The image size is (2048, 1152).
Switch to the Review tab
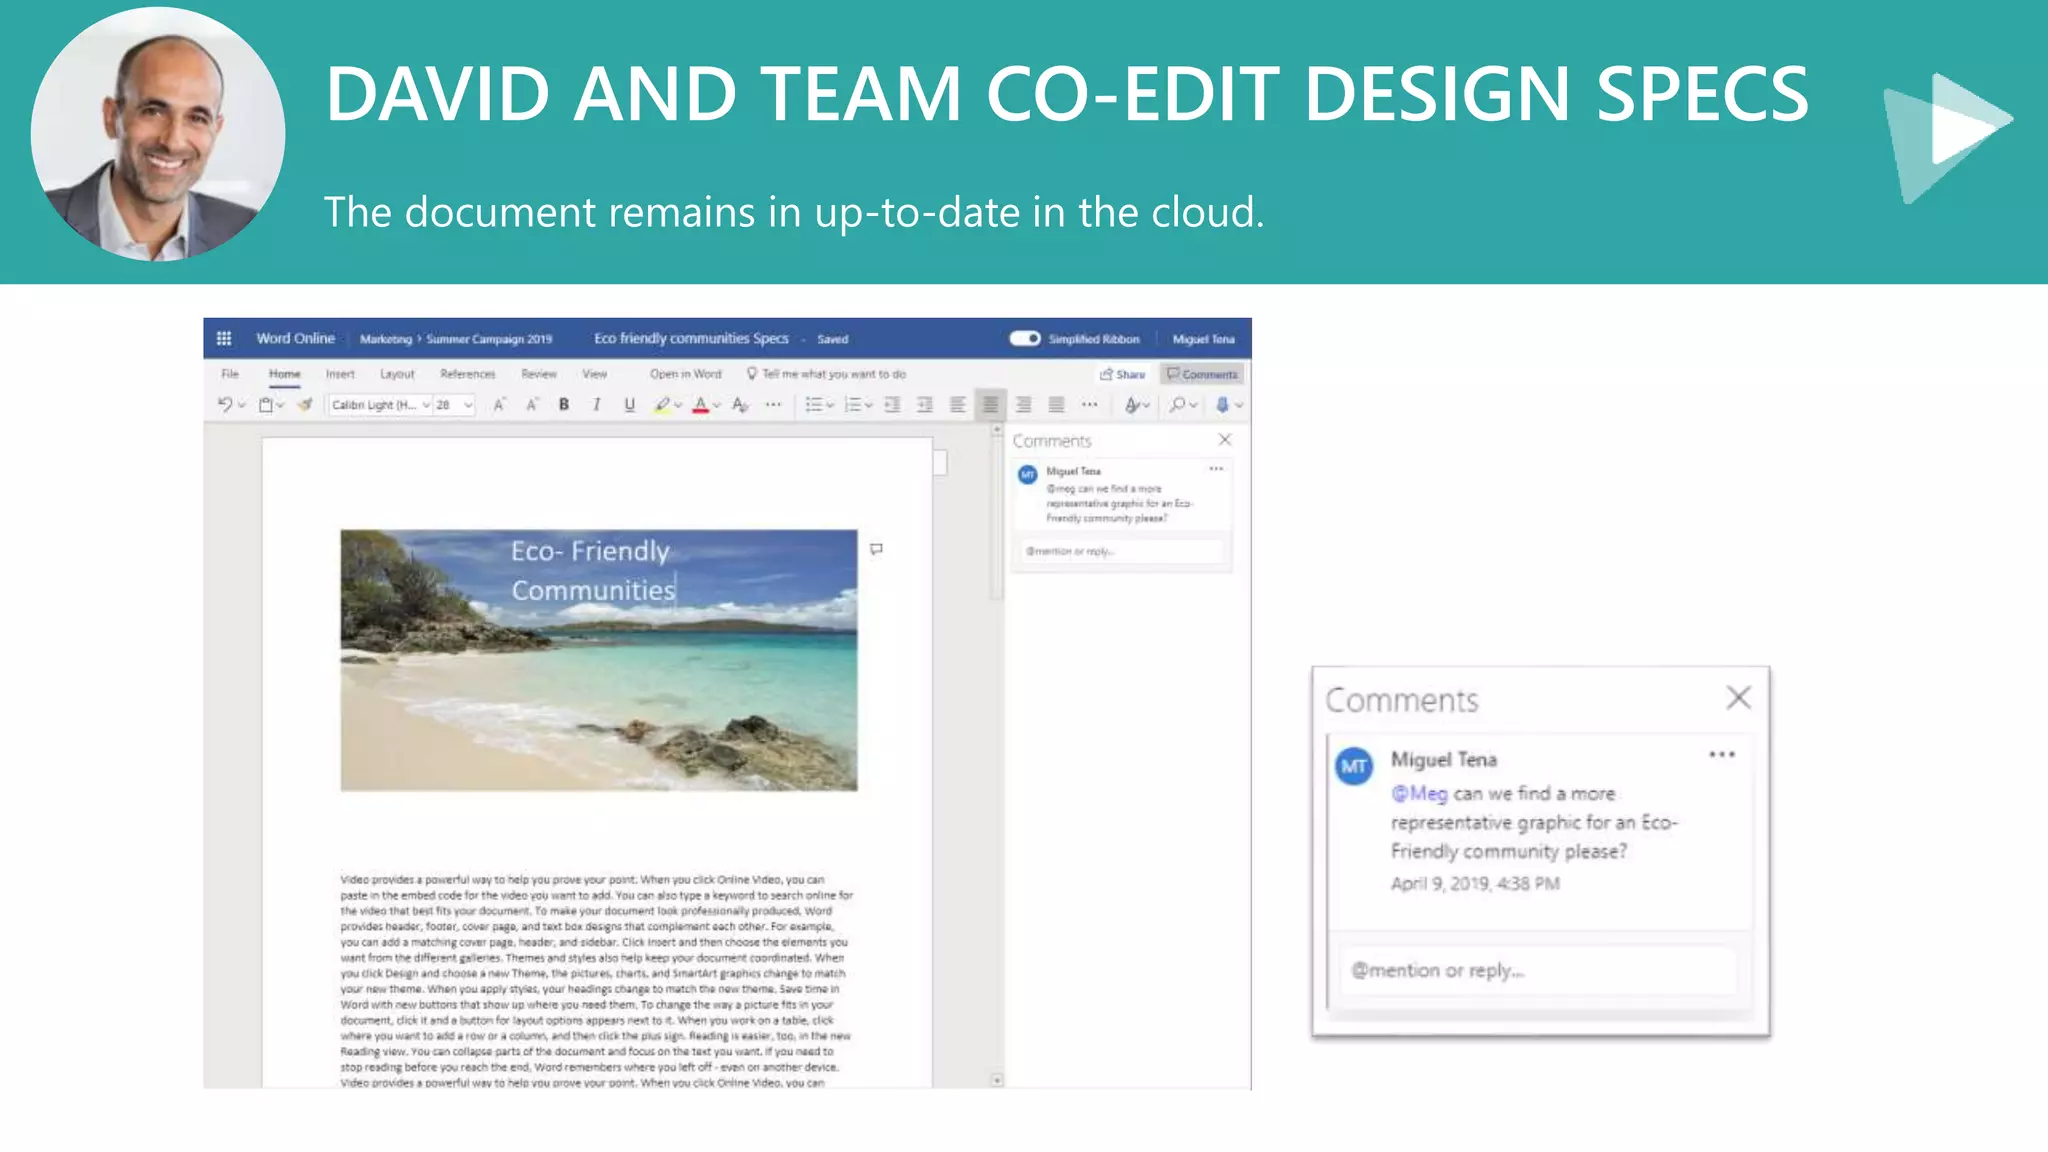pyautogui.click(x=539, y=374)
